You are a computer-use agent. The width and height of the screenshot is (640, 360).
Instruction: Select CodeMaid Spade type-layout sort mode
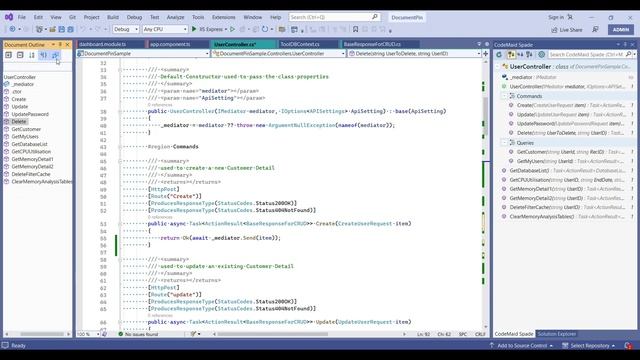529,54
